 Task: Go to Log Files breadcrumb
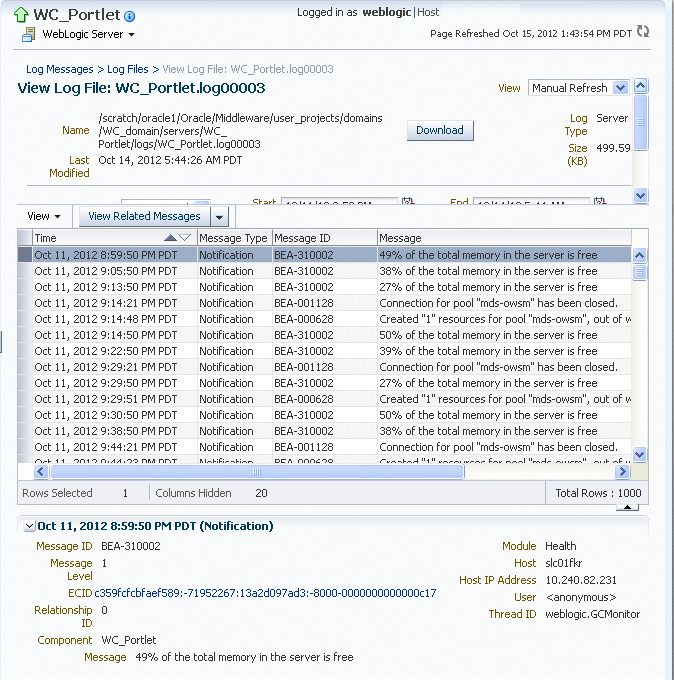(x=128, y=69)
